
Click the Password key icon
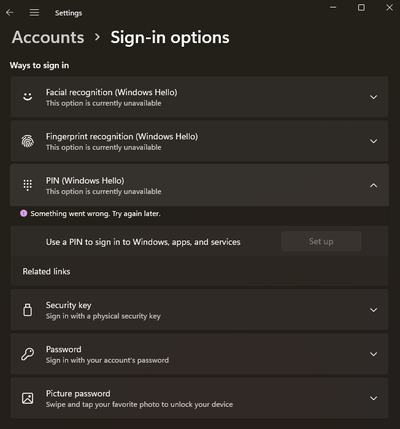point(28,354)
